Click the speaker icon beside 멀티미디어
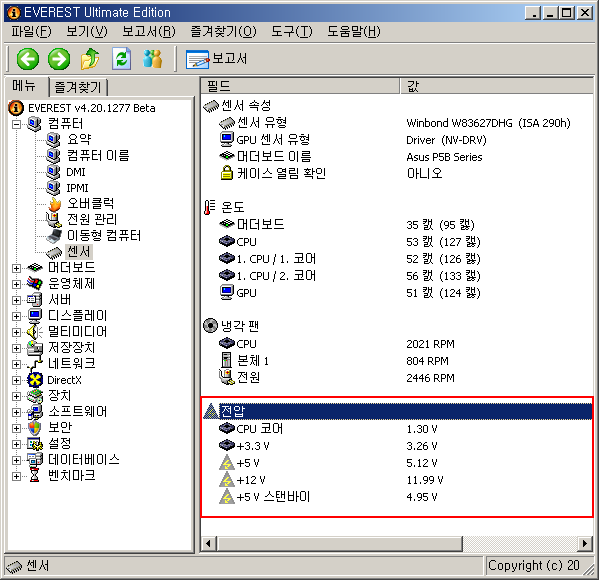The height and width of the screenshot is (580, 599). tap(35, 332)
